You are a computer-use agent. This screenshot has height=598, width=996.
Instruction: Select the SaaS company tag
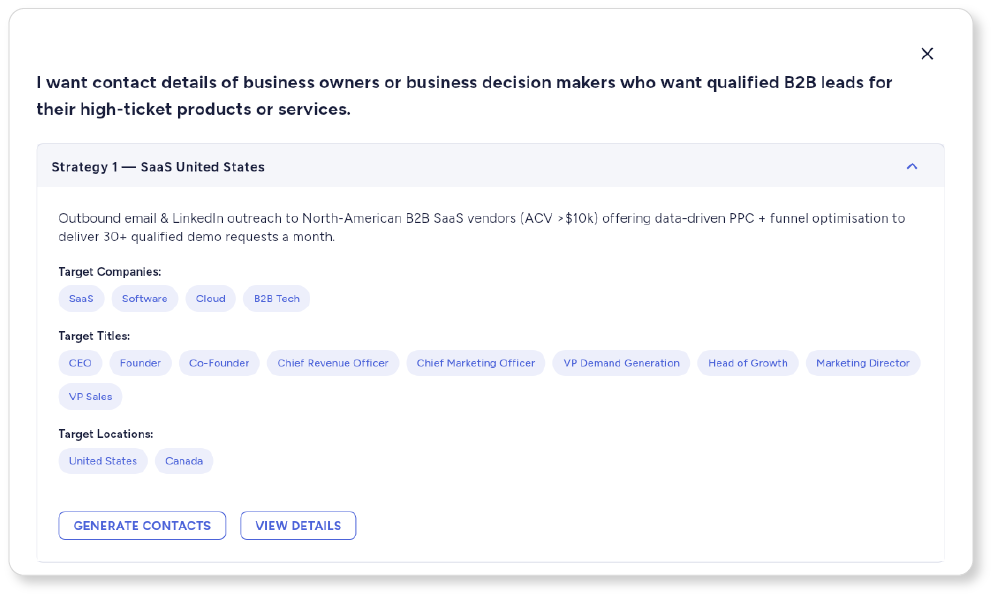coord(81,299)
